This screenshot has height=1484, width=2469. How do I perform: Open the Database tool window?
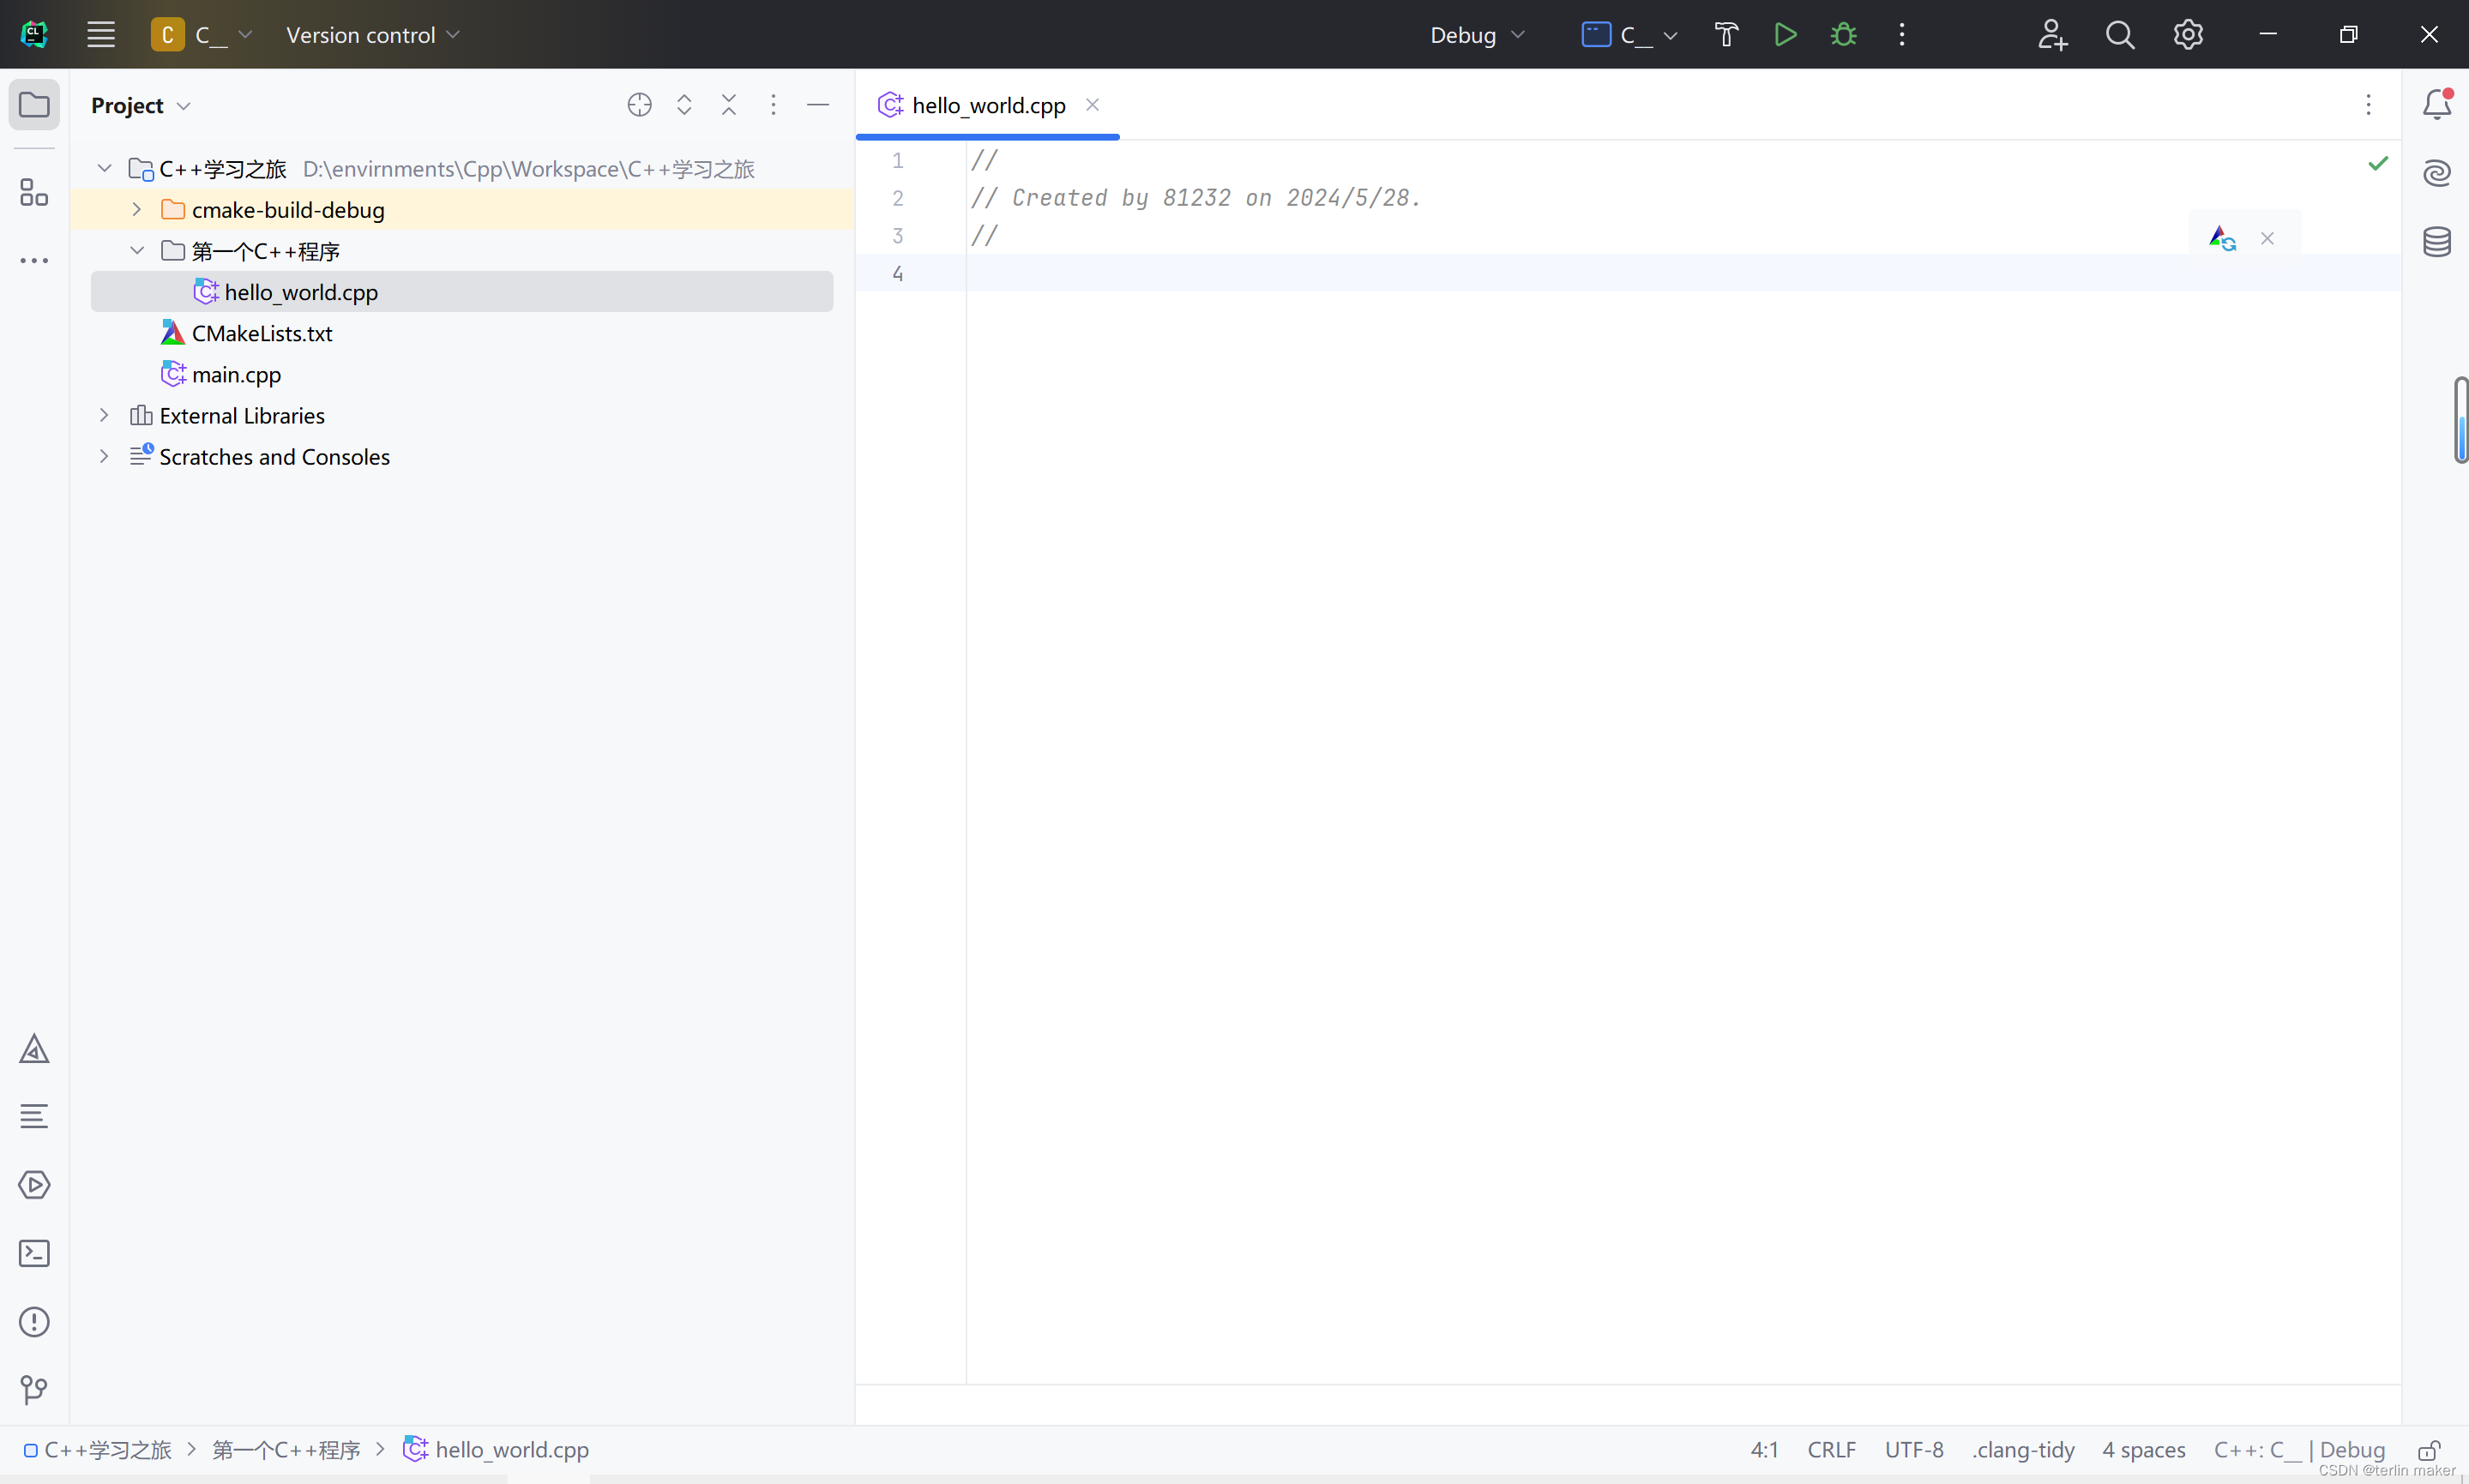tap(2437, 241)
